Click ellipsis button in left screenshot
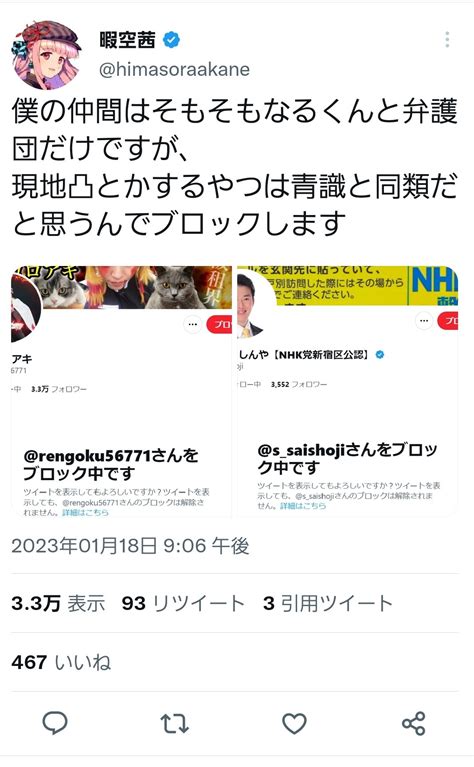Viewport: 474px width, 767px height. [x=193, y=324]
